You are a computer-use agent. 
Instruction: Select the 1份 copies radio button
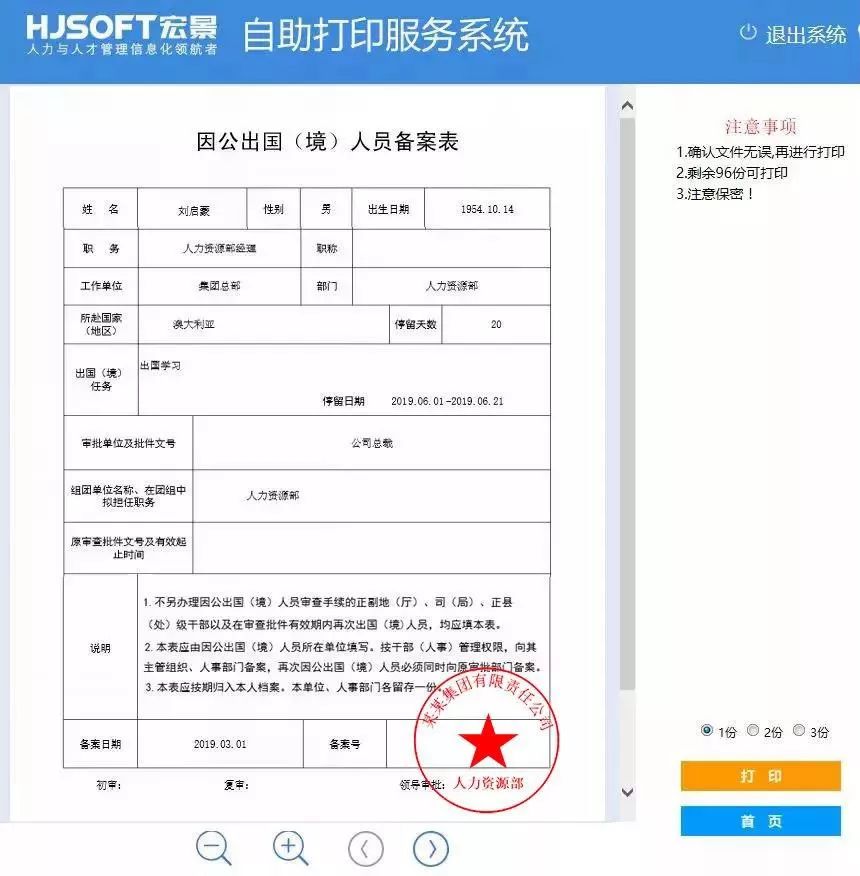(x=708, y=731)
